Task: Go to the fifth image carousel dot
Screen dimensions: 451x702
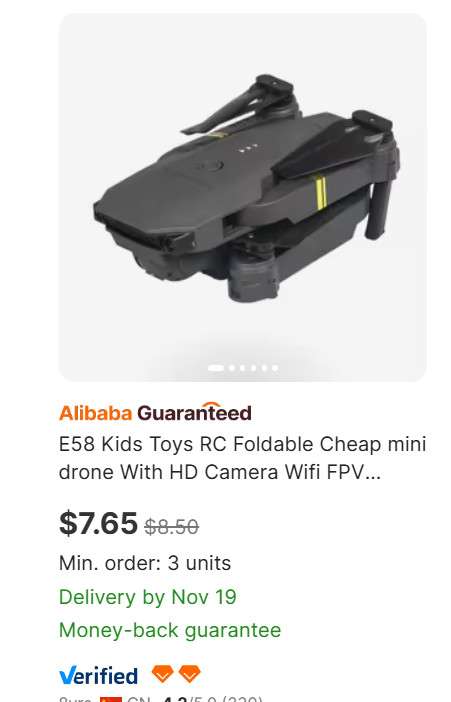Action: point(264,368)
